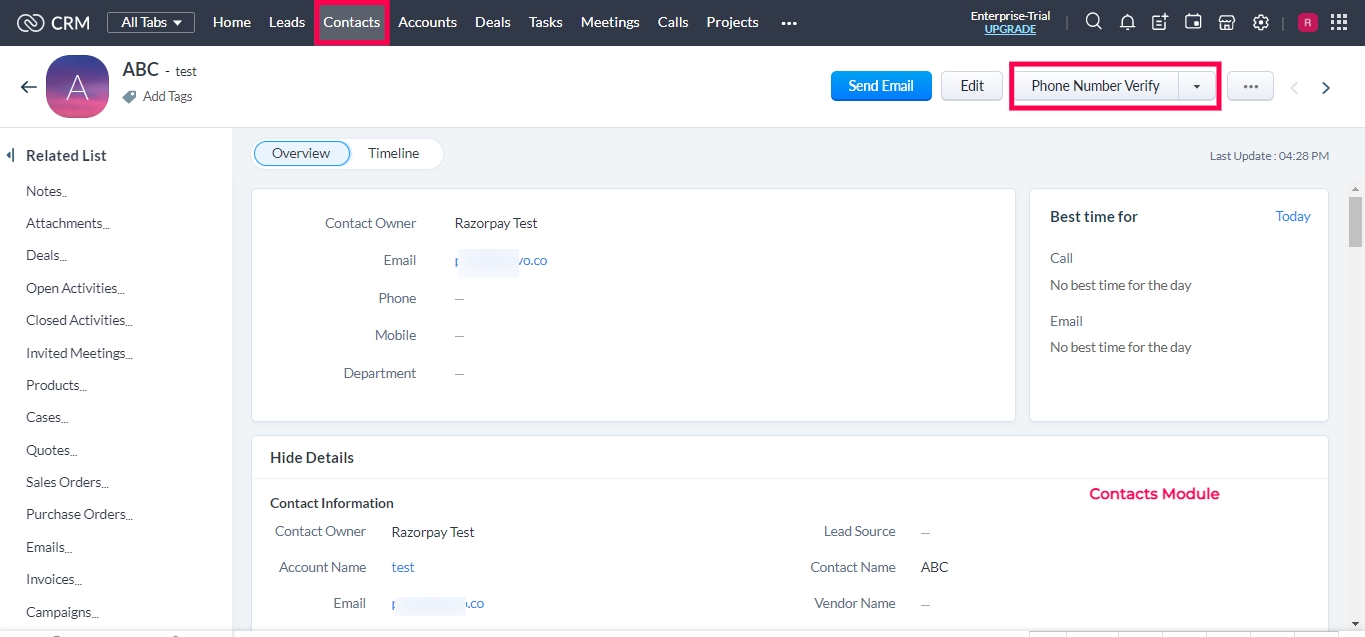1365x637 pixels.
Task: Open Attachments in Related List
Action: (x=68, y=223)
